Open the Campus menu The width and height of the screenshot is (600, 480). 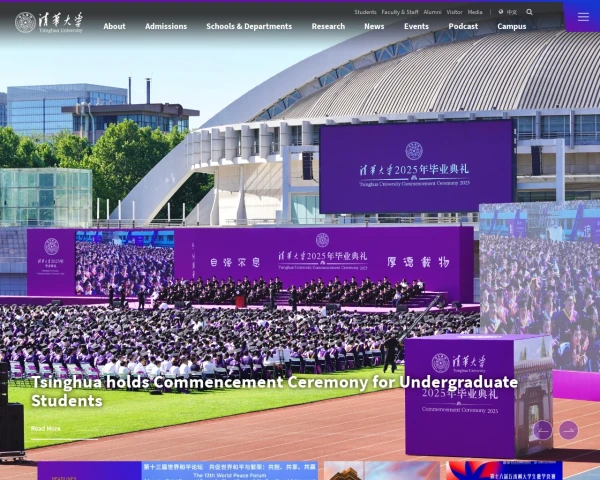click(512, 26)
